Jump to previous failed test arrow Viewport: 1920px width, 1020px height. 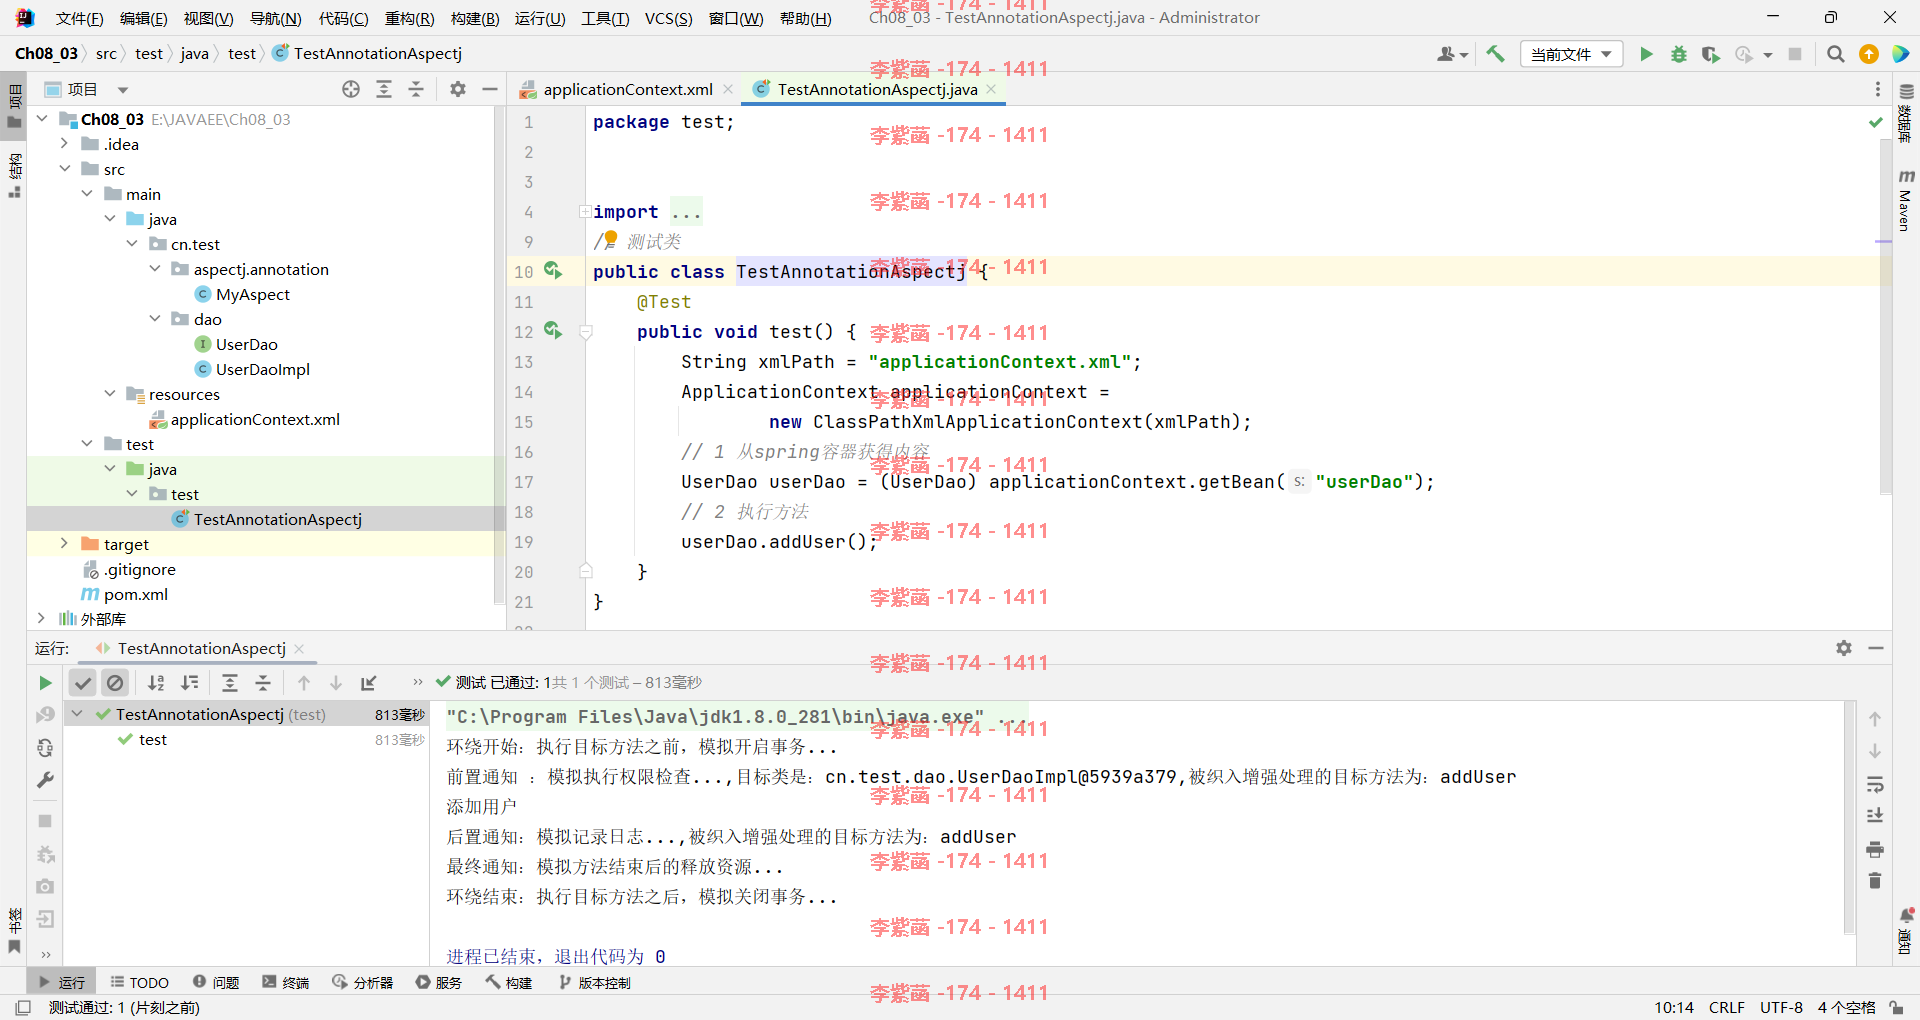click(304, 683)
